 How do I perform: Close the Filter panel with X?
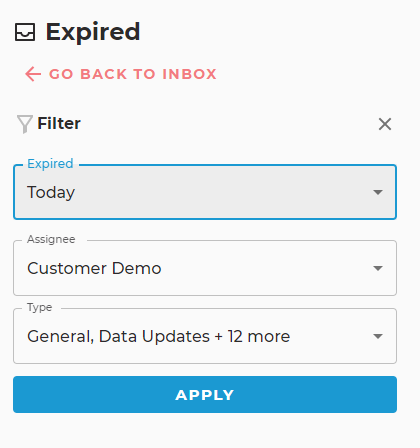[x=385, y=124]
